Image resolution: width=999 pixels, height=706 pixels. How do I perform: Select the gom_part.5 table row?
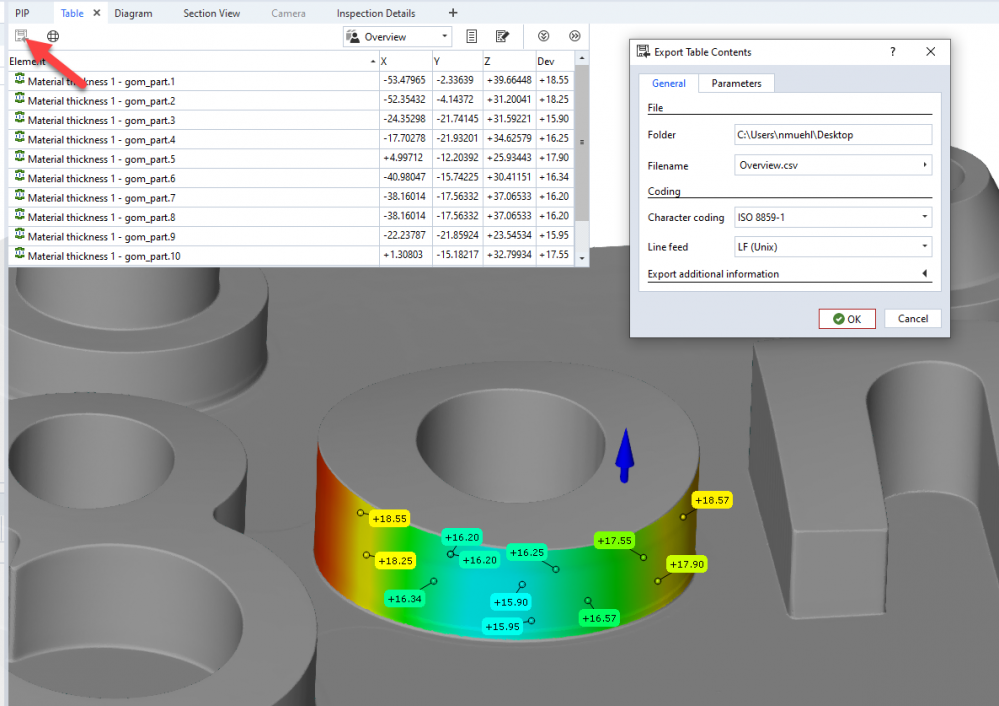tap(100, 159)
